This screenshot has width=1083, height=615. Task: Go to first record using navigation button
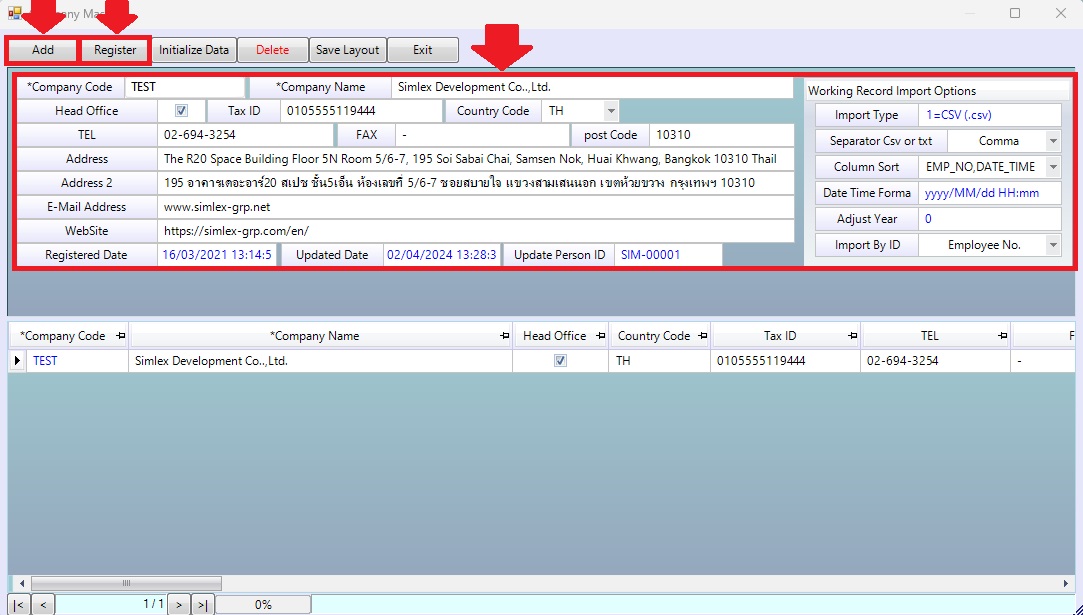[18, 604]
